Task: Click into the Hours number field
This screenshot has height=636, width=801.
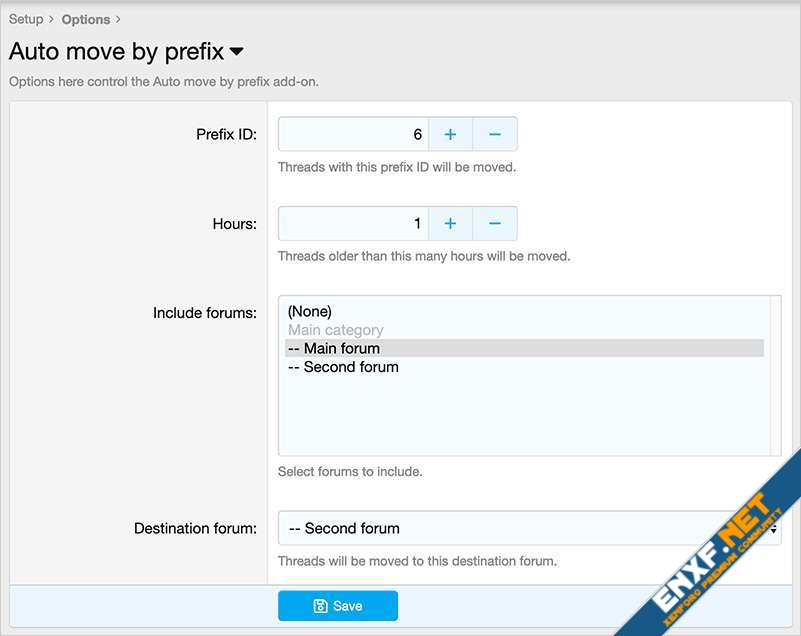Action: coord(353,223)
